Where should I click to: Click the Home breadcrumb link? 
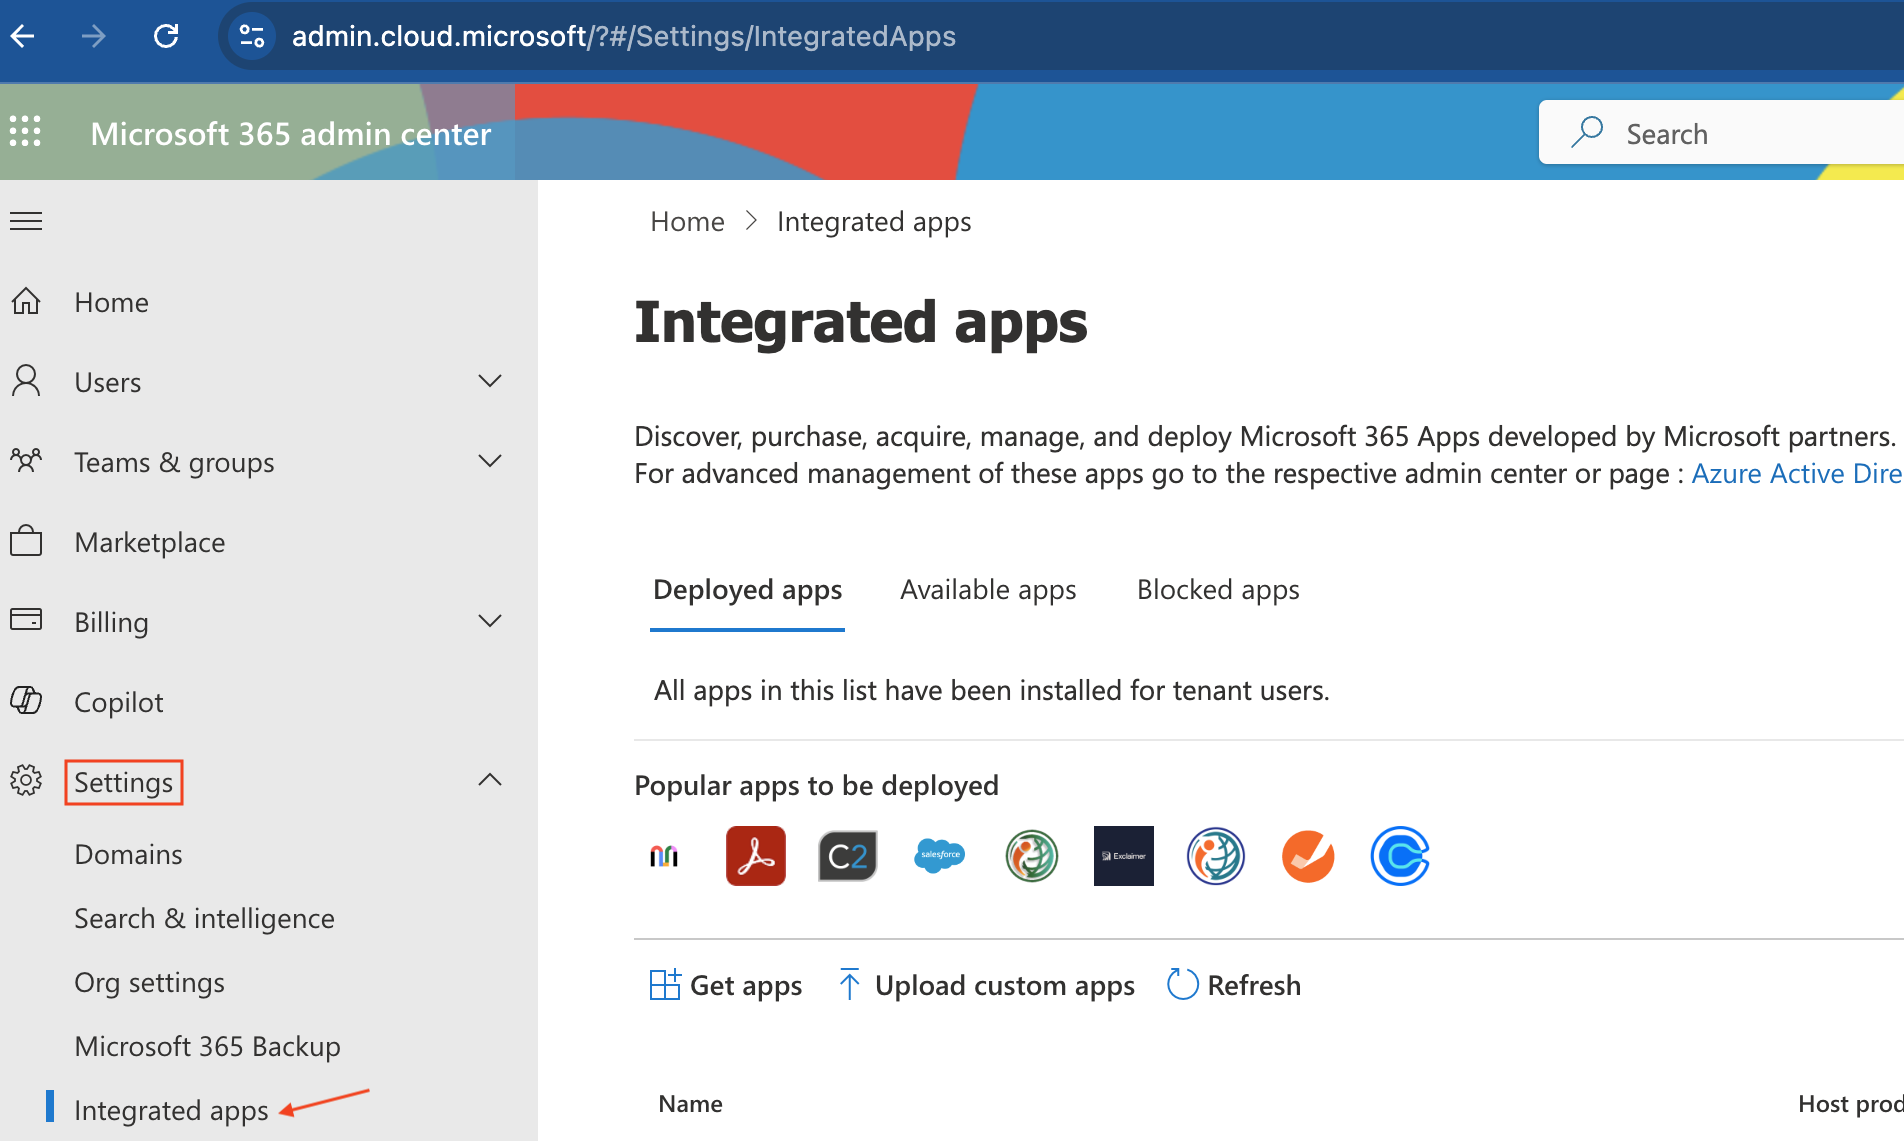tap(687, 221)
